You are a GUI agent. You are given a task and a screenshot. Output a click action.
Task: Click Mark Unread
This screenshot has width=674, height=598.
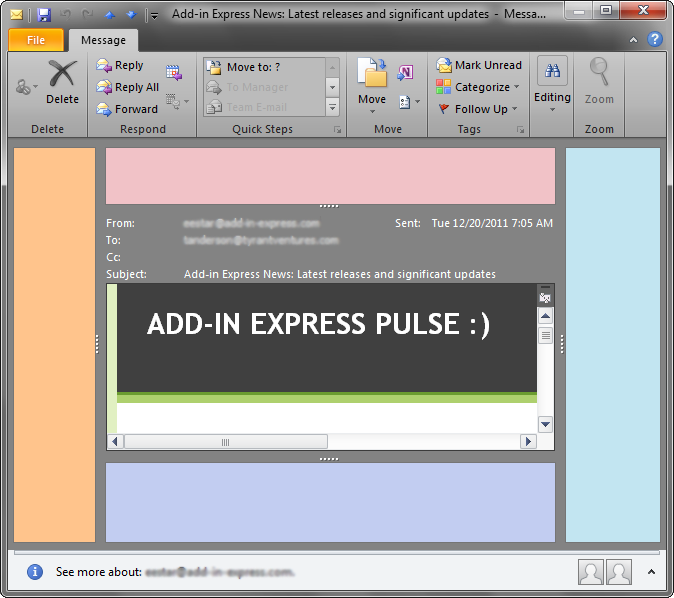pos(479,65)
